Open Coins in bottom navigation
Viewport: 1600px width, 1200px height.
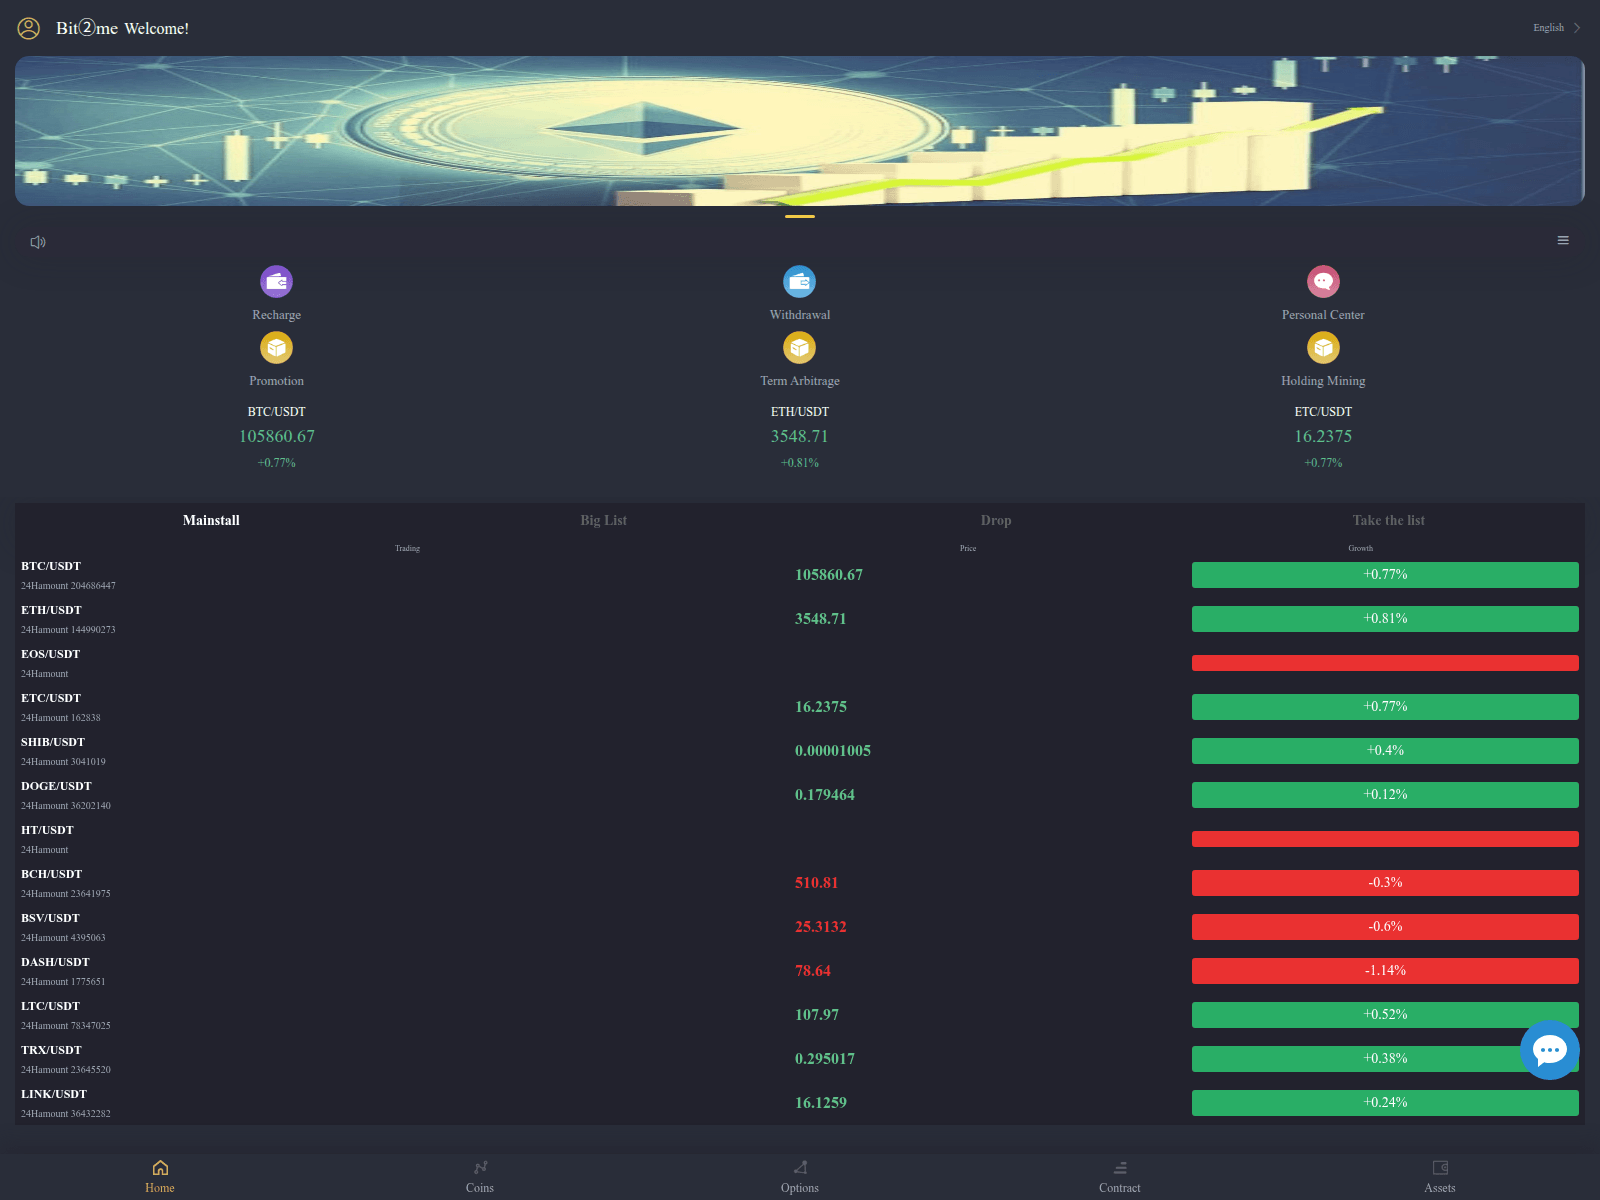[x=480, y=1176]
